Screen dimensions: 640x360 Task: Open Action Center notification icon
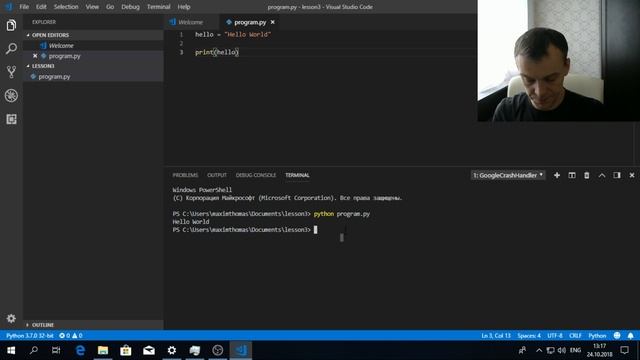(624, 350)
